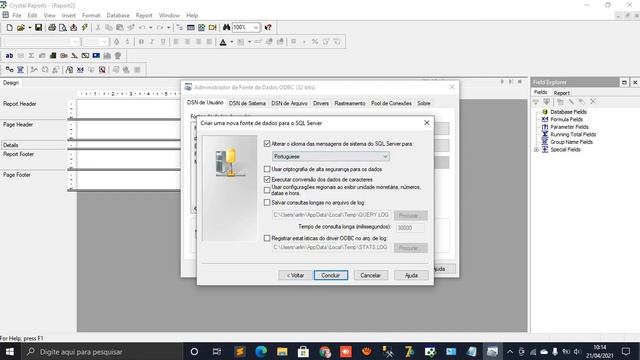This screenshot has height=360, width=640.
Task: Click the Task View taskbar icon
Action: click(217, 351)
